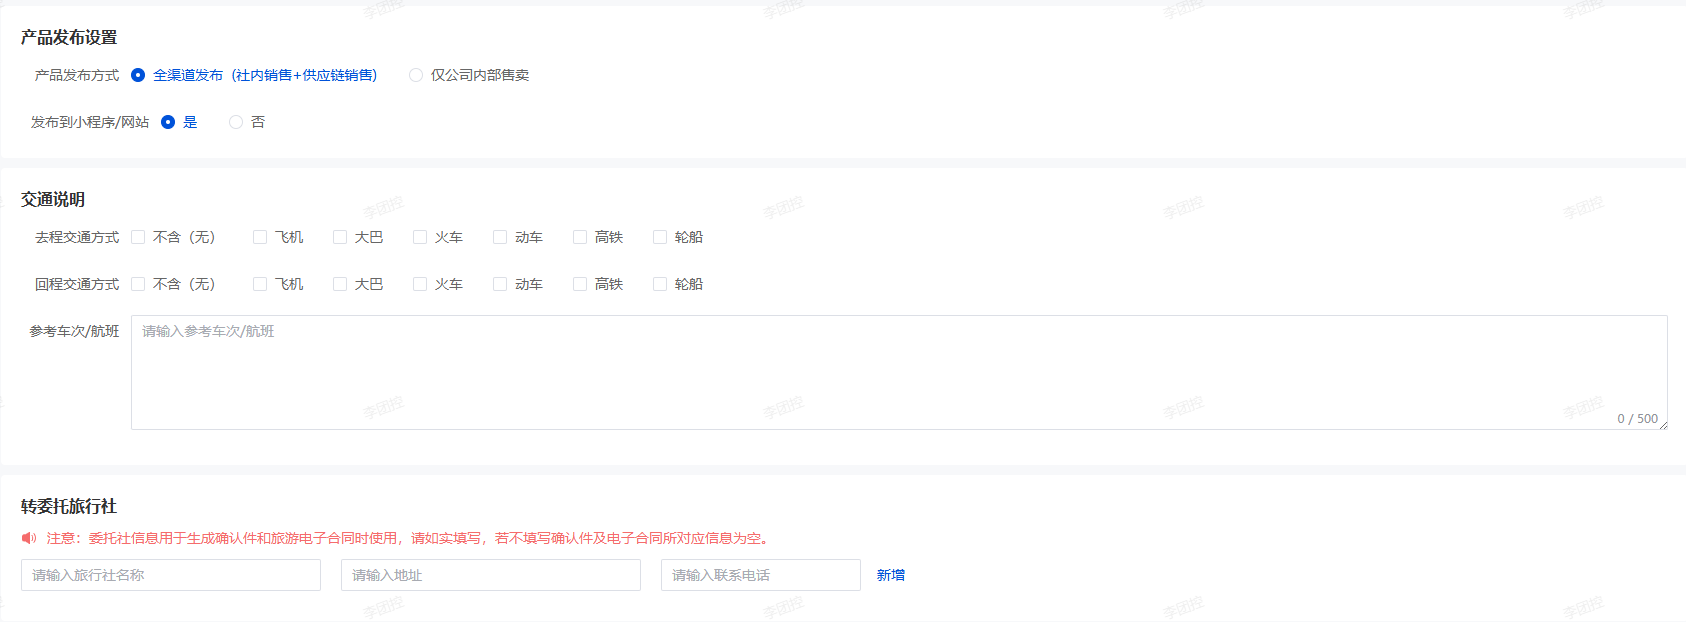1686x622 pixels.
Task: Focus the 参考车次/航班 text area
Action: (898, 372)
